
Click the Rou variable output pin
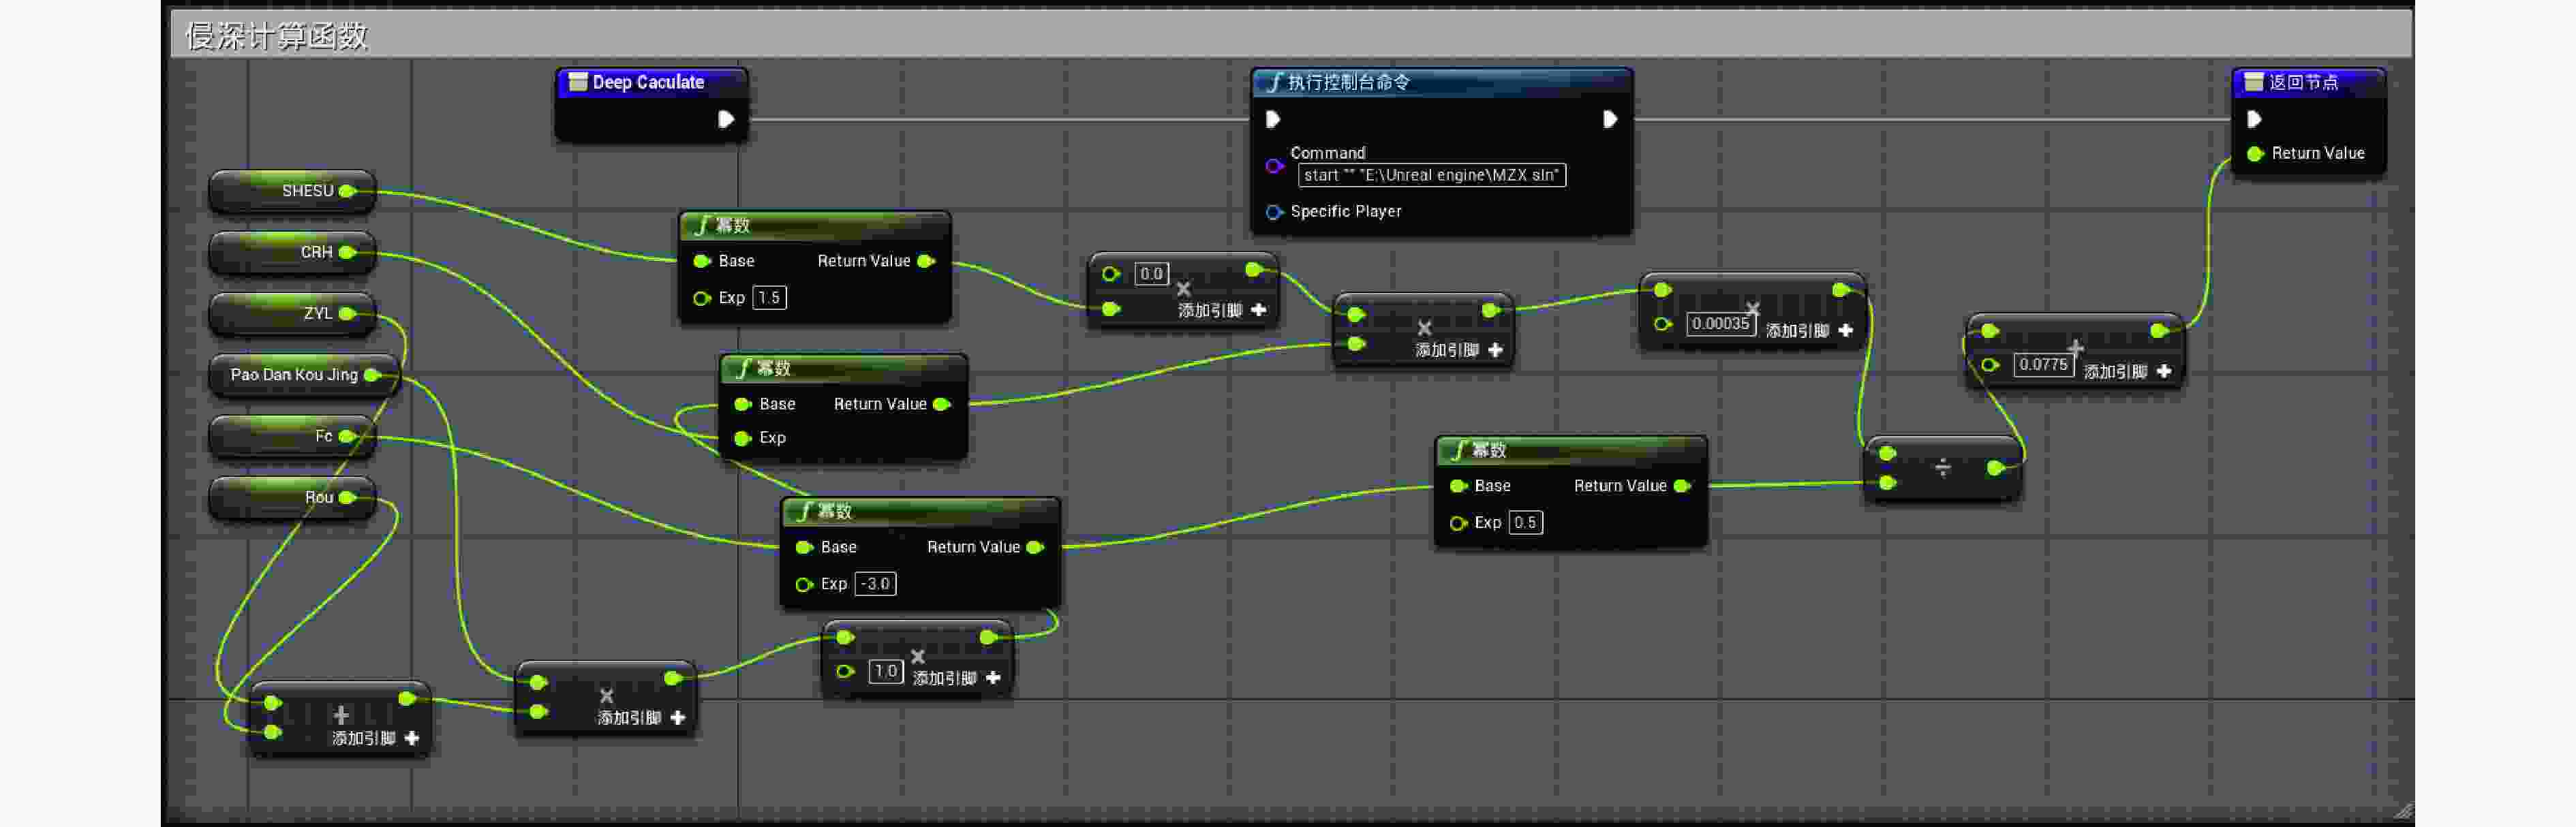347,498
